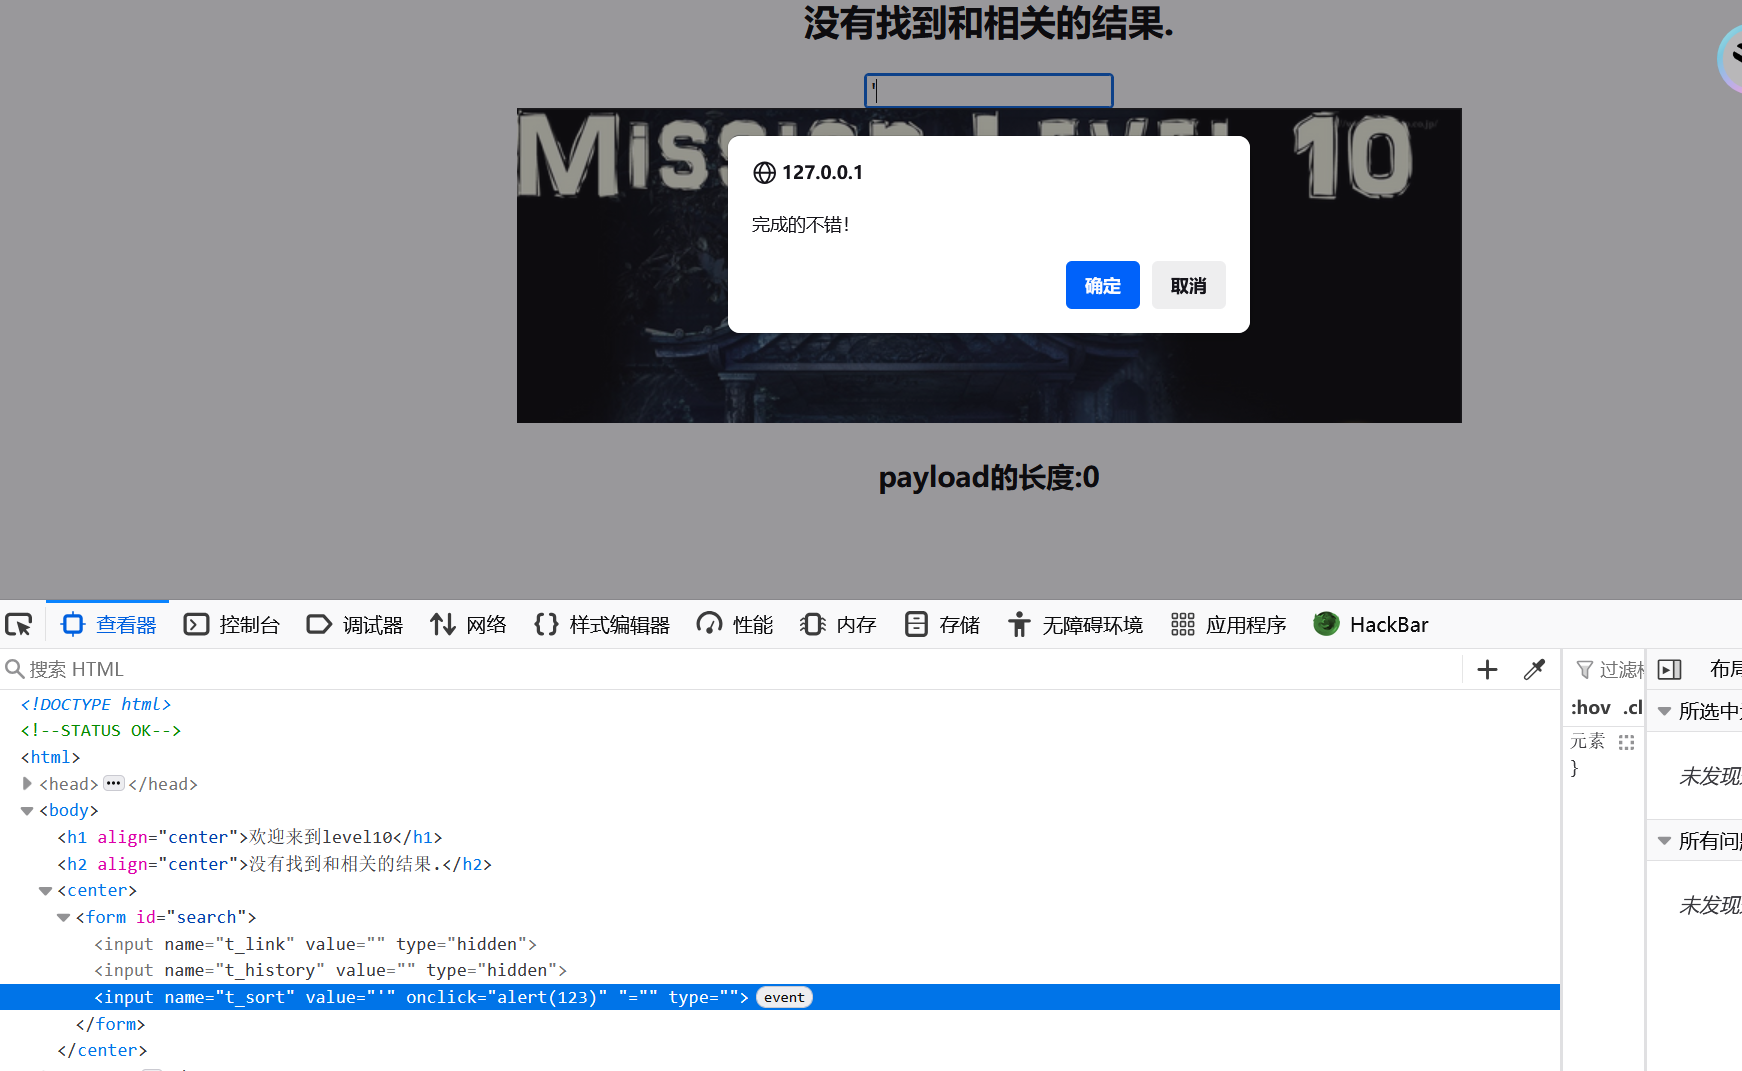
Task: Switch to the 网络 network tab
Action: pyautogui.click(x=468, y=625)
